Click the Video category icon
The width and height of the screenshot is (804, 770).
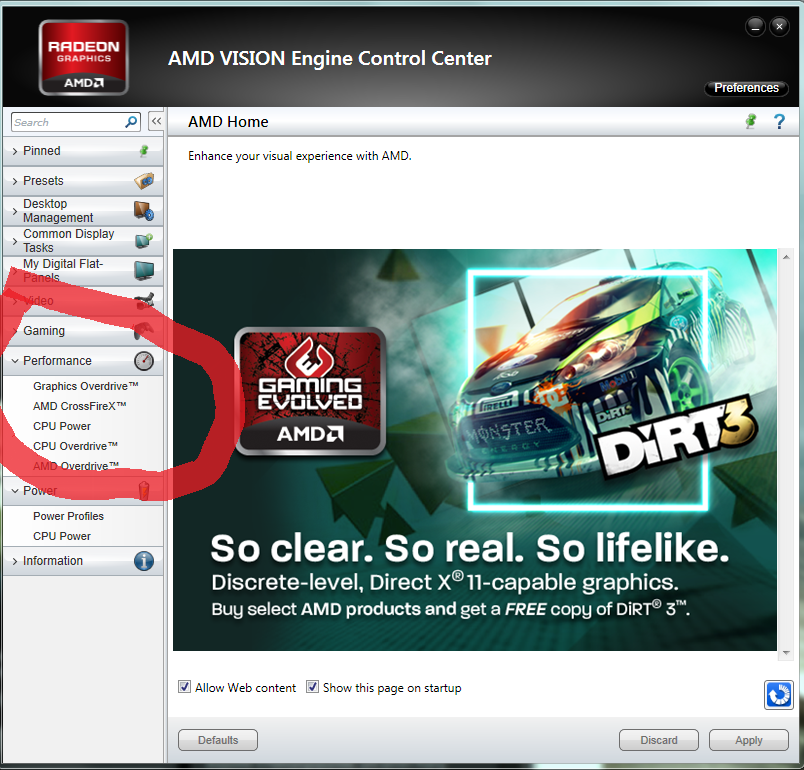(144, 301)
